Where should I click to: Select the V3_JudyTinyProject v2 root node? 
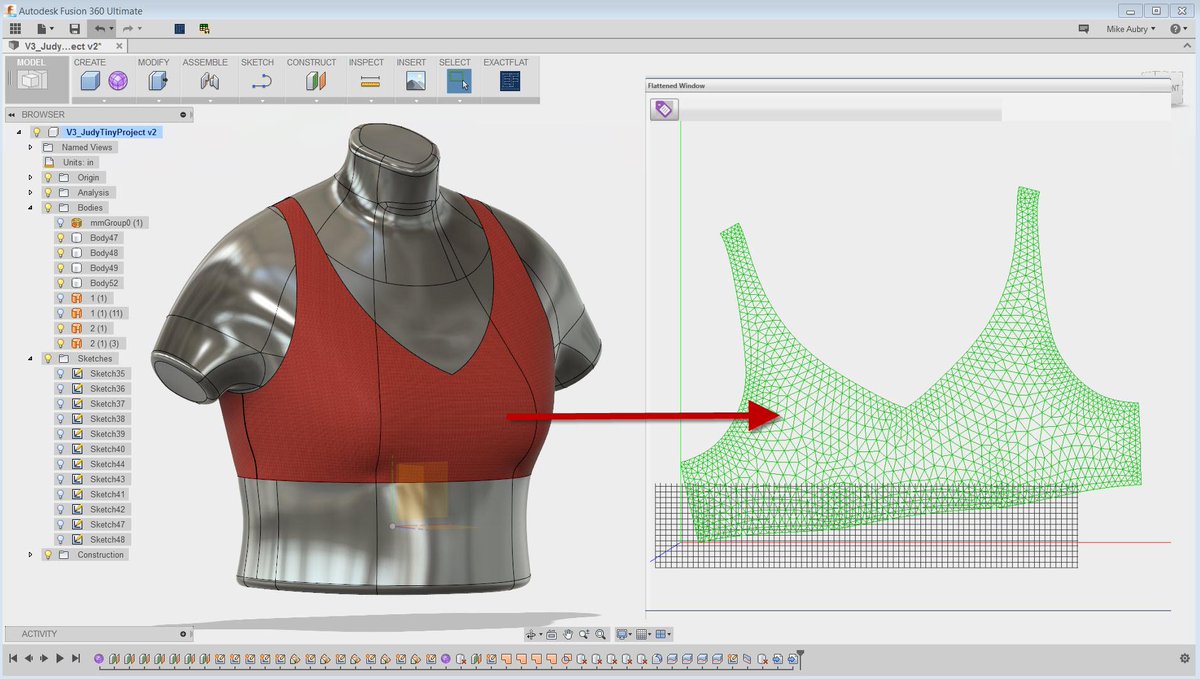point(112,132)
